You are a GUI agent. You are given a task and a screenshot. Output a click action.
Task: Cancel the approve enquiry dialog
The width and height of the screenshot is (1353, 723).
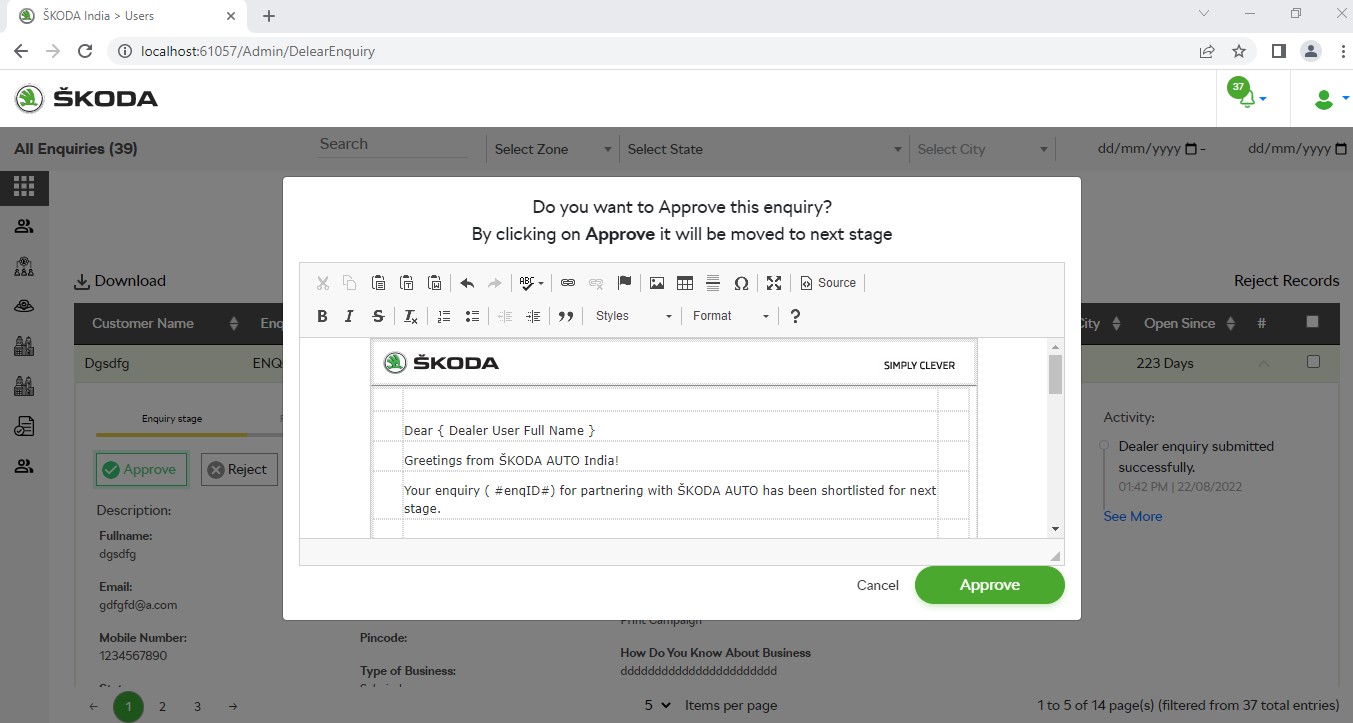coord(878,585)
